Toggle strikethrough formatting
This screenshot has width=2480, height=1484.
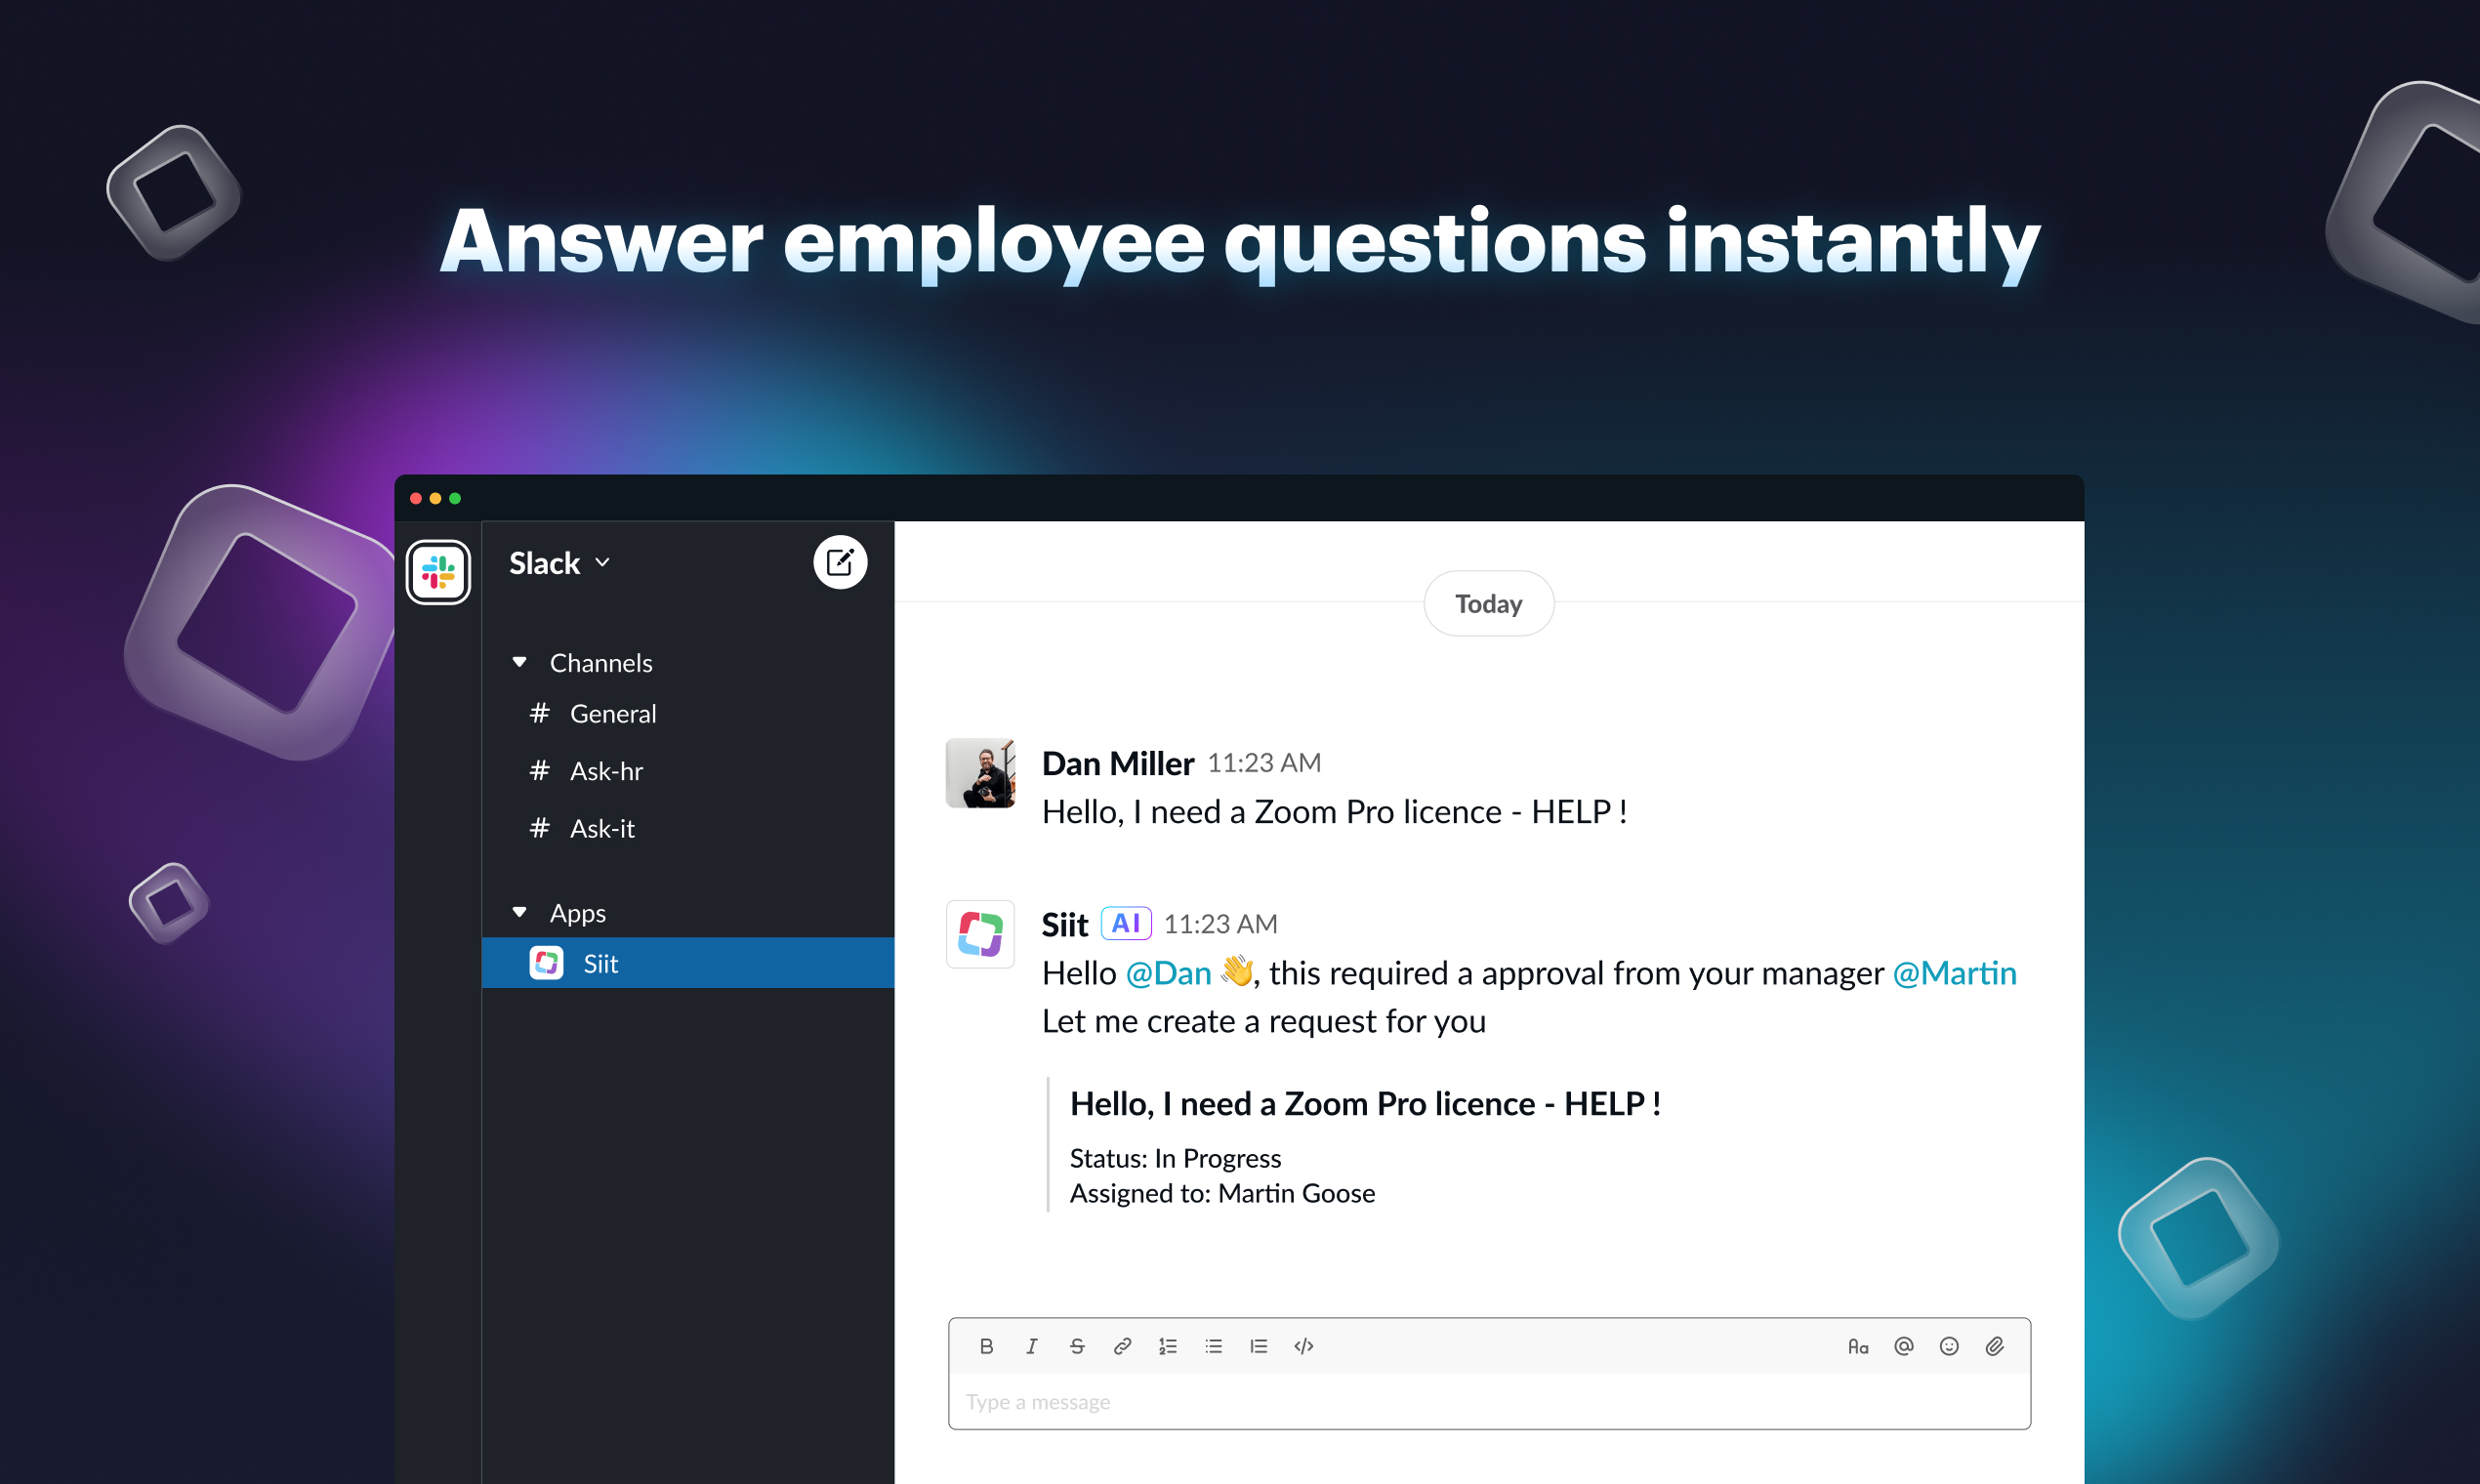1077,1346
